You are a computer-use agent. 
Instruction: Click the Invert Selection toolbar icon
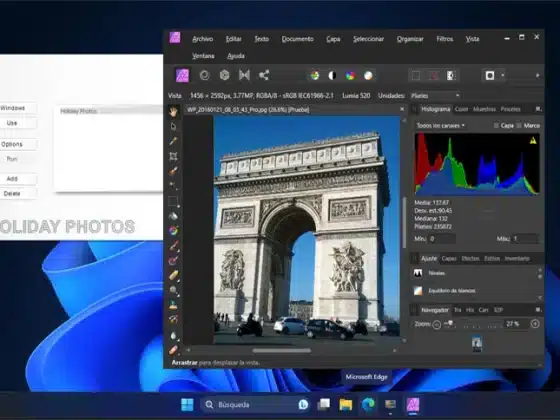[451, 76]
